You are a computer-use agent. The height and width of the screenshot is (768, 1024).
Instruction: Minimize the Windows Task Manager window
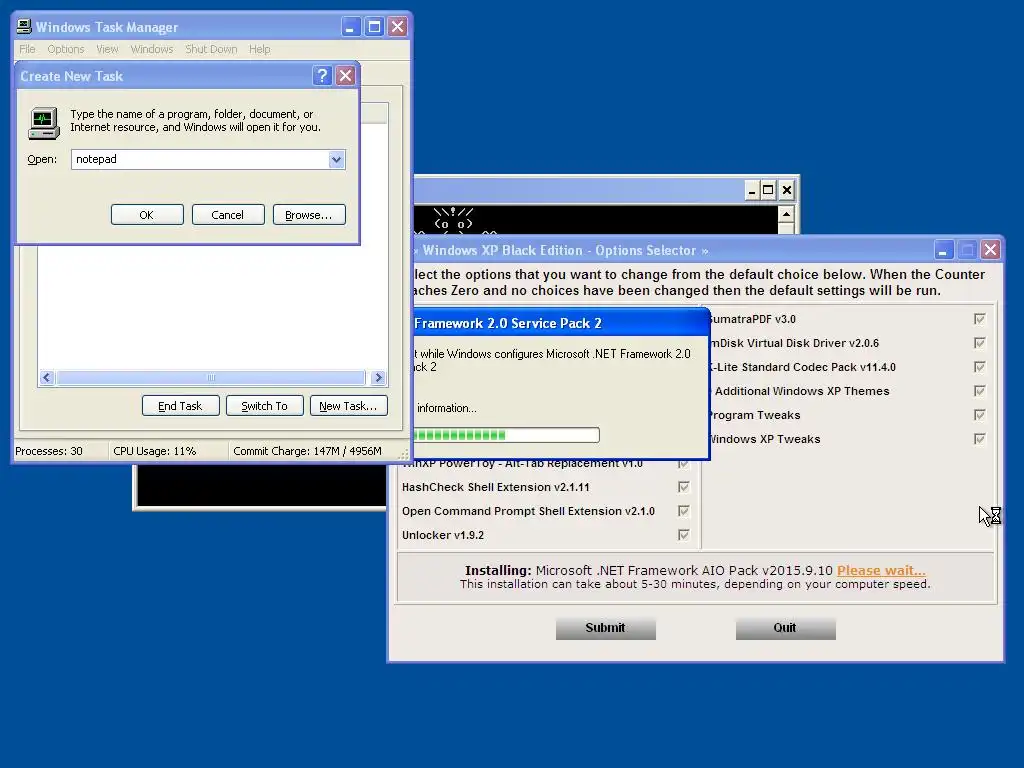click(351, 27)
